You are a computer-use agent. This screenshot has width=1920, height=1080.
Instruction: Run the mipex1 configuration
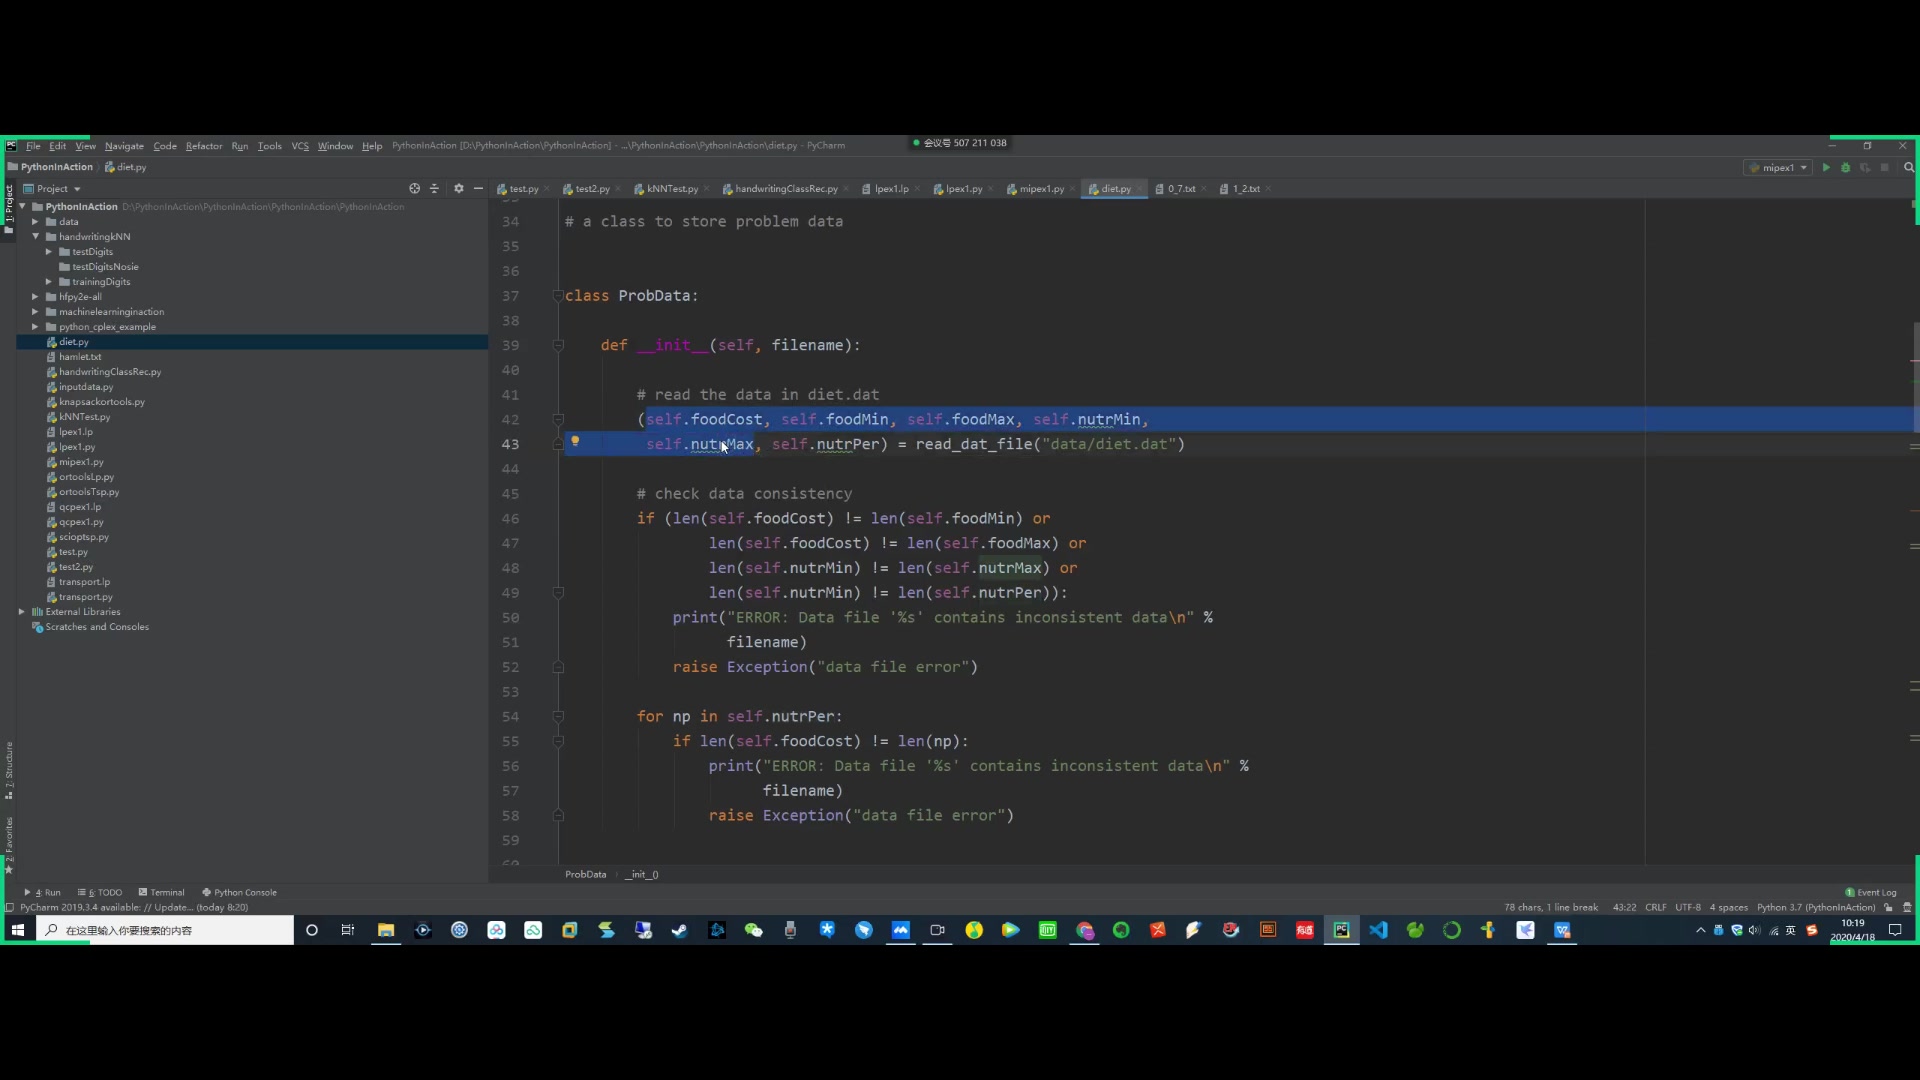click(x=1826, y=168)
